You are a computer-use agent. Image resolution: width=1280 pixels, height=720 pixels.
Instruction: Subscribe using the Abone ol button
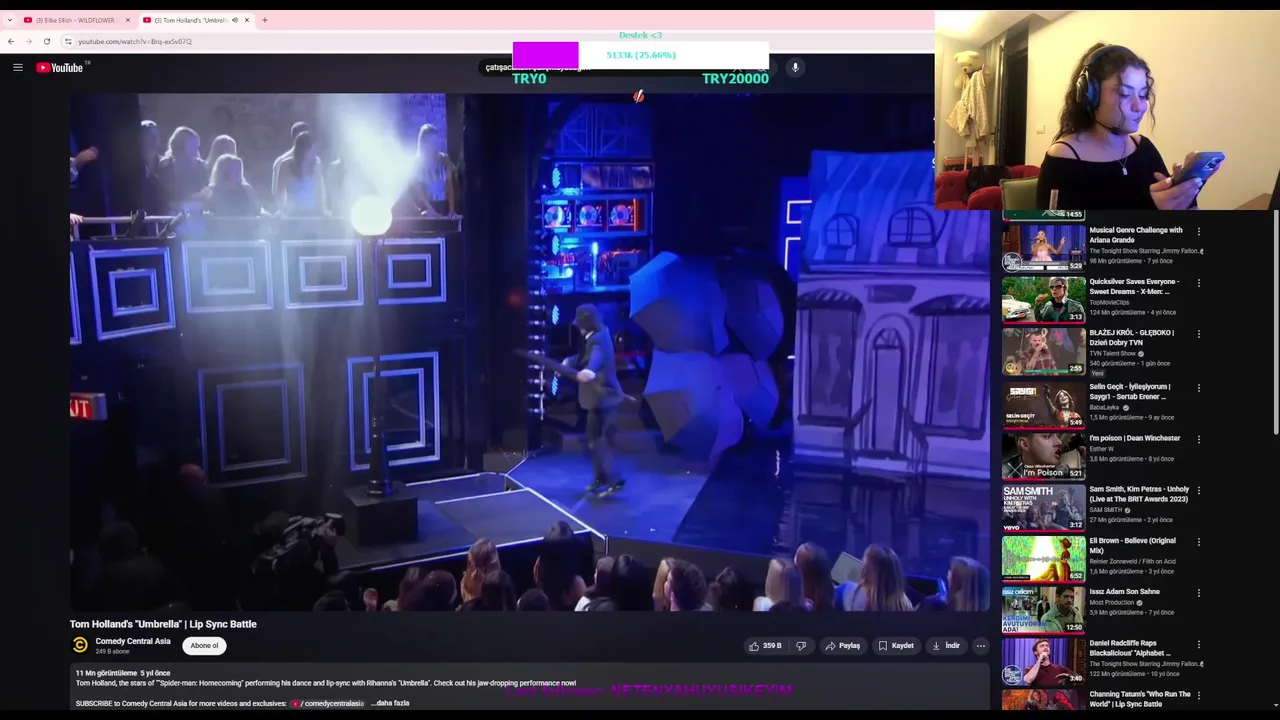tap(204, 646)
